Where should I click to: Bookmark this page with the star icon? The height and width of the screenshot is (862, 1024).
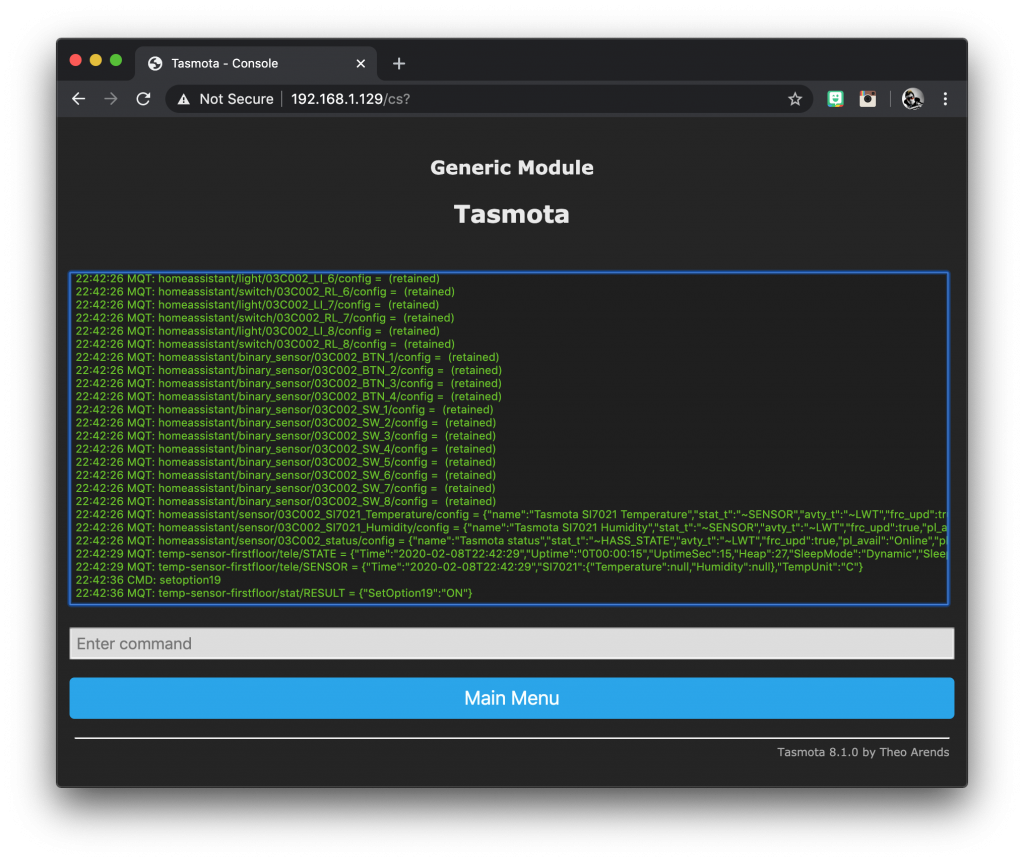tap(795, 99)
